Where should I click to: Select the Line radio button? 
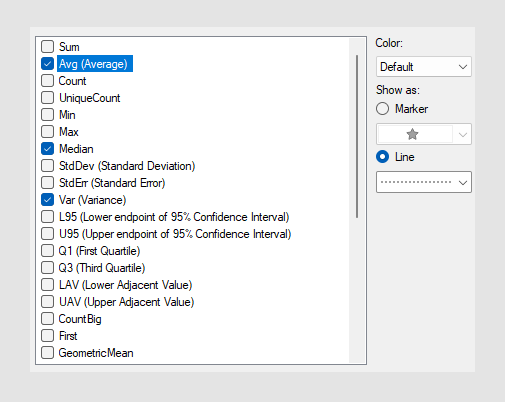(x=382, y=157)
